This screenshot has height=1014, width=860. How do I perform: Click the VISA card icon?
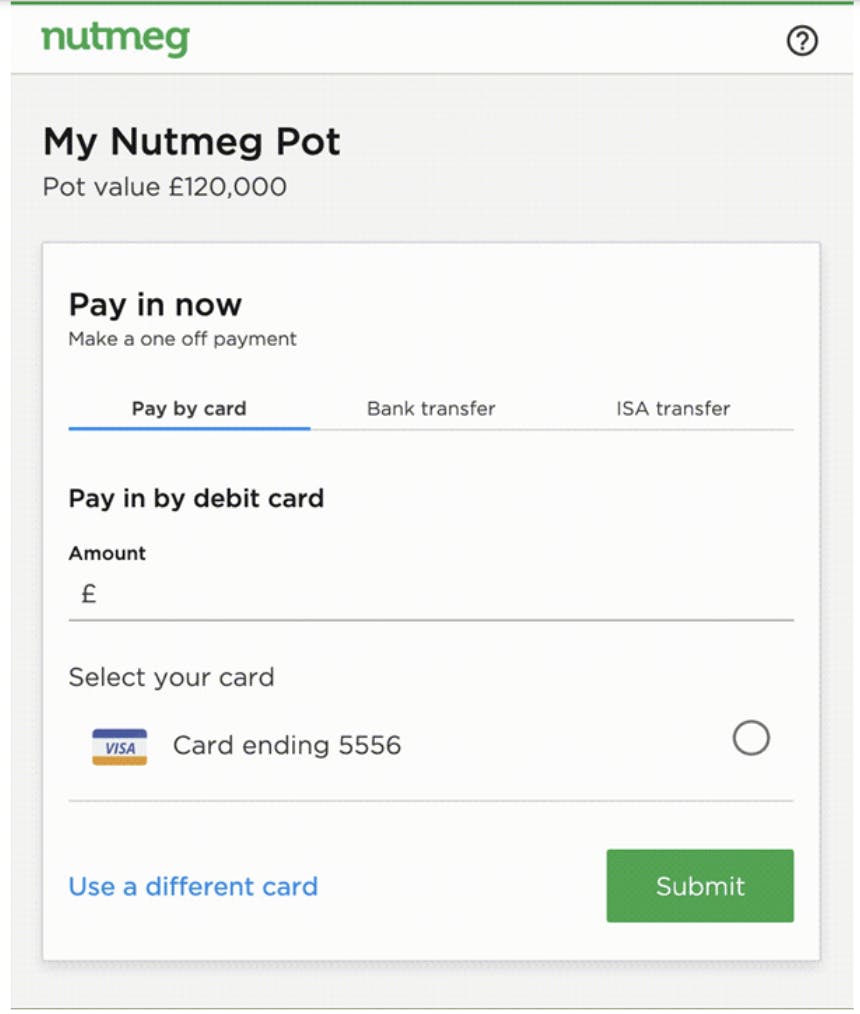point(120,747)
